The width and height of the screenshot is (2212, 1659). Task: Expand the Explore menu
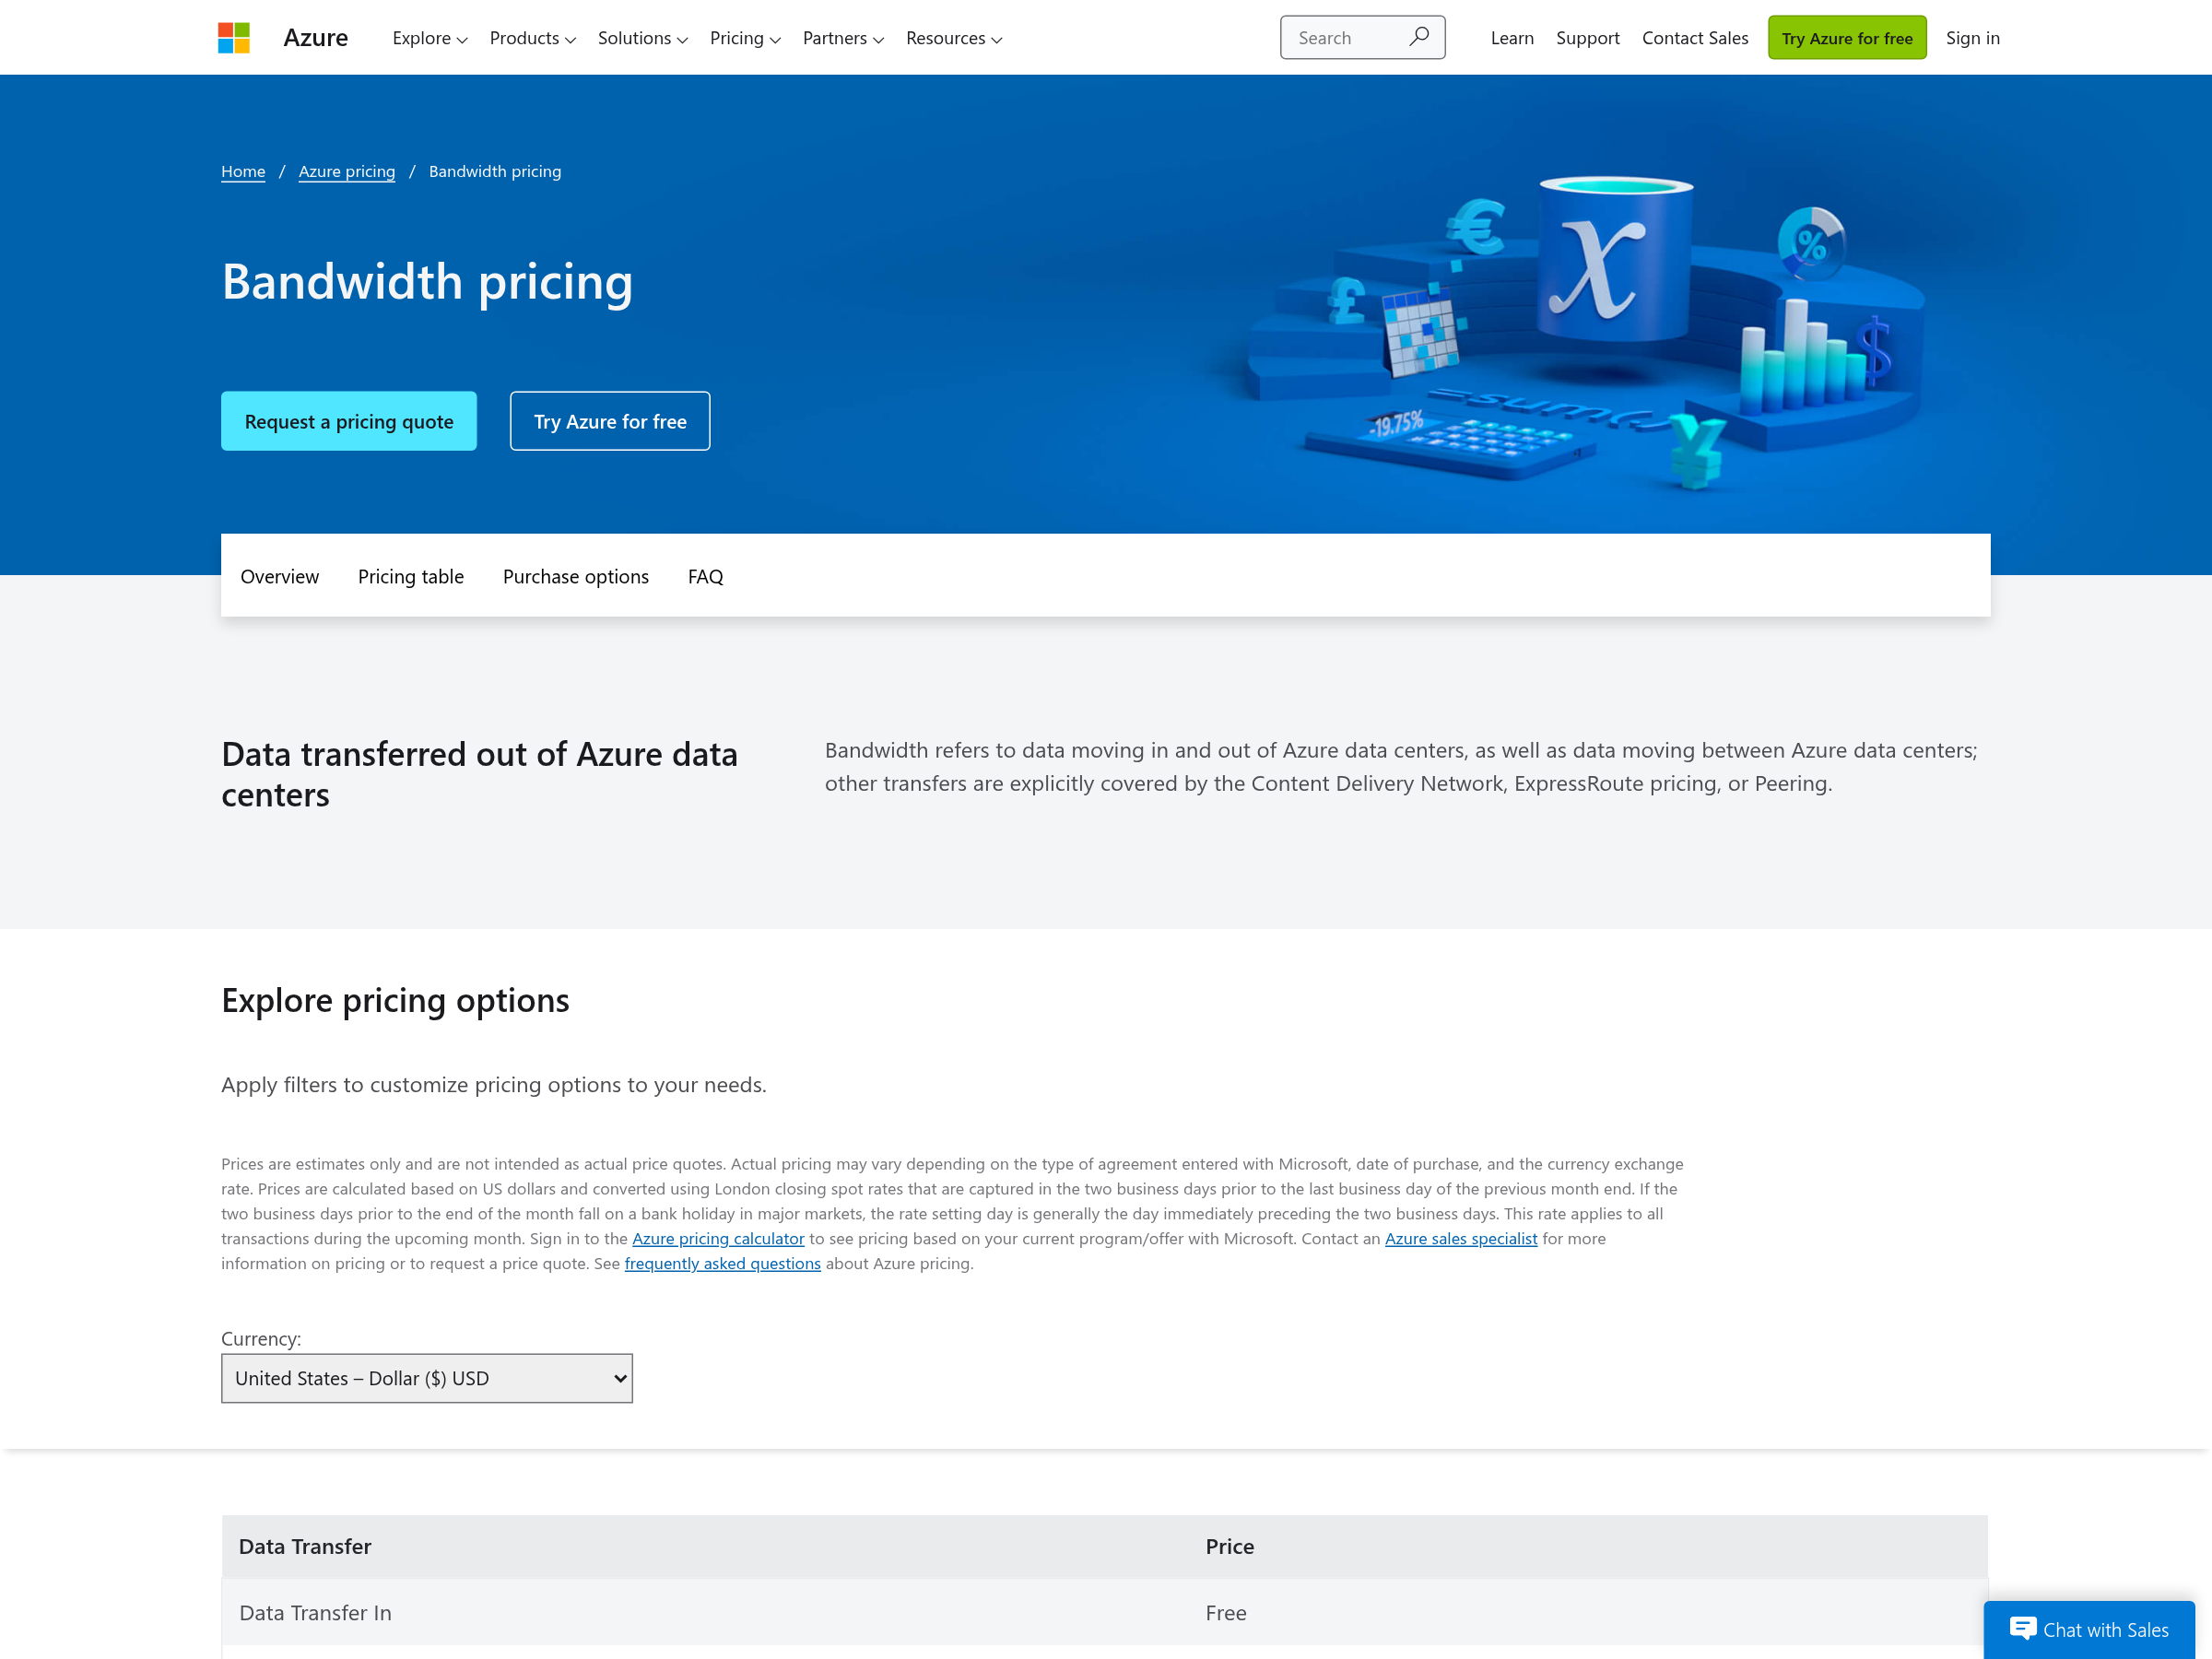430,38
